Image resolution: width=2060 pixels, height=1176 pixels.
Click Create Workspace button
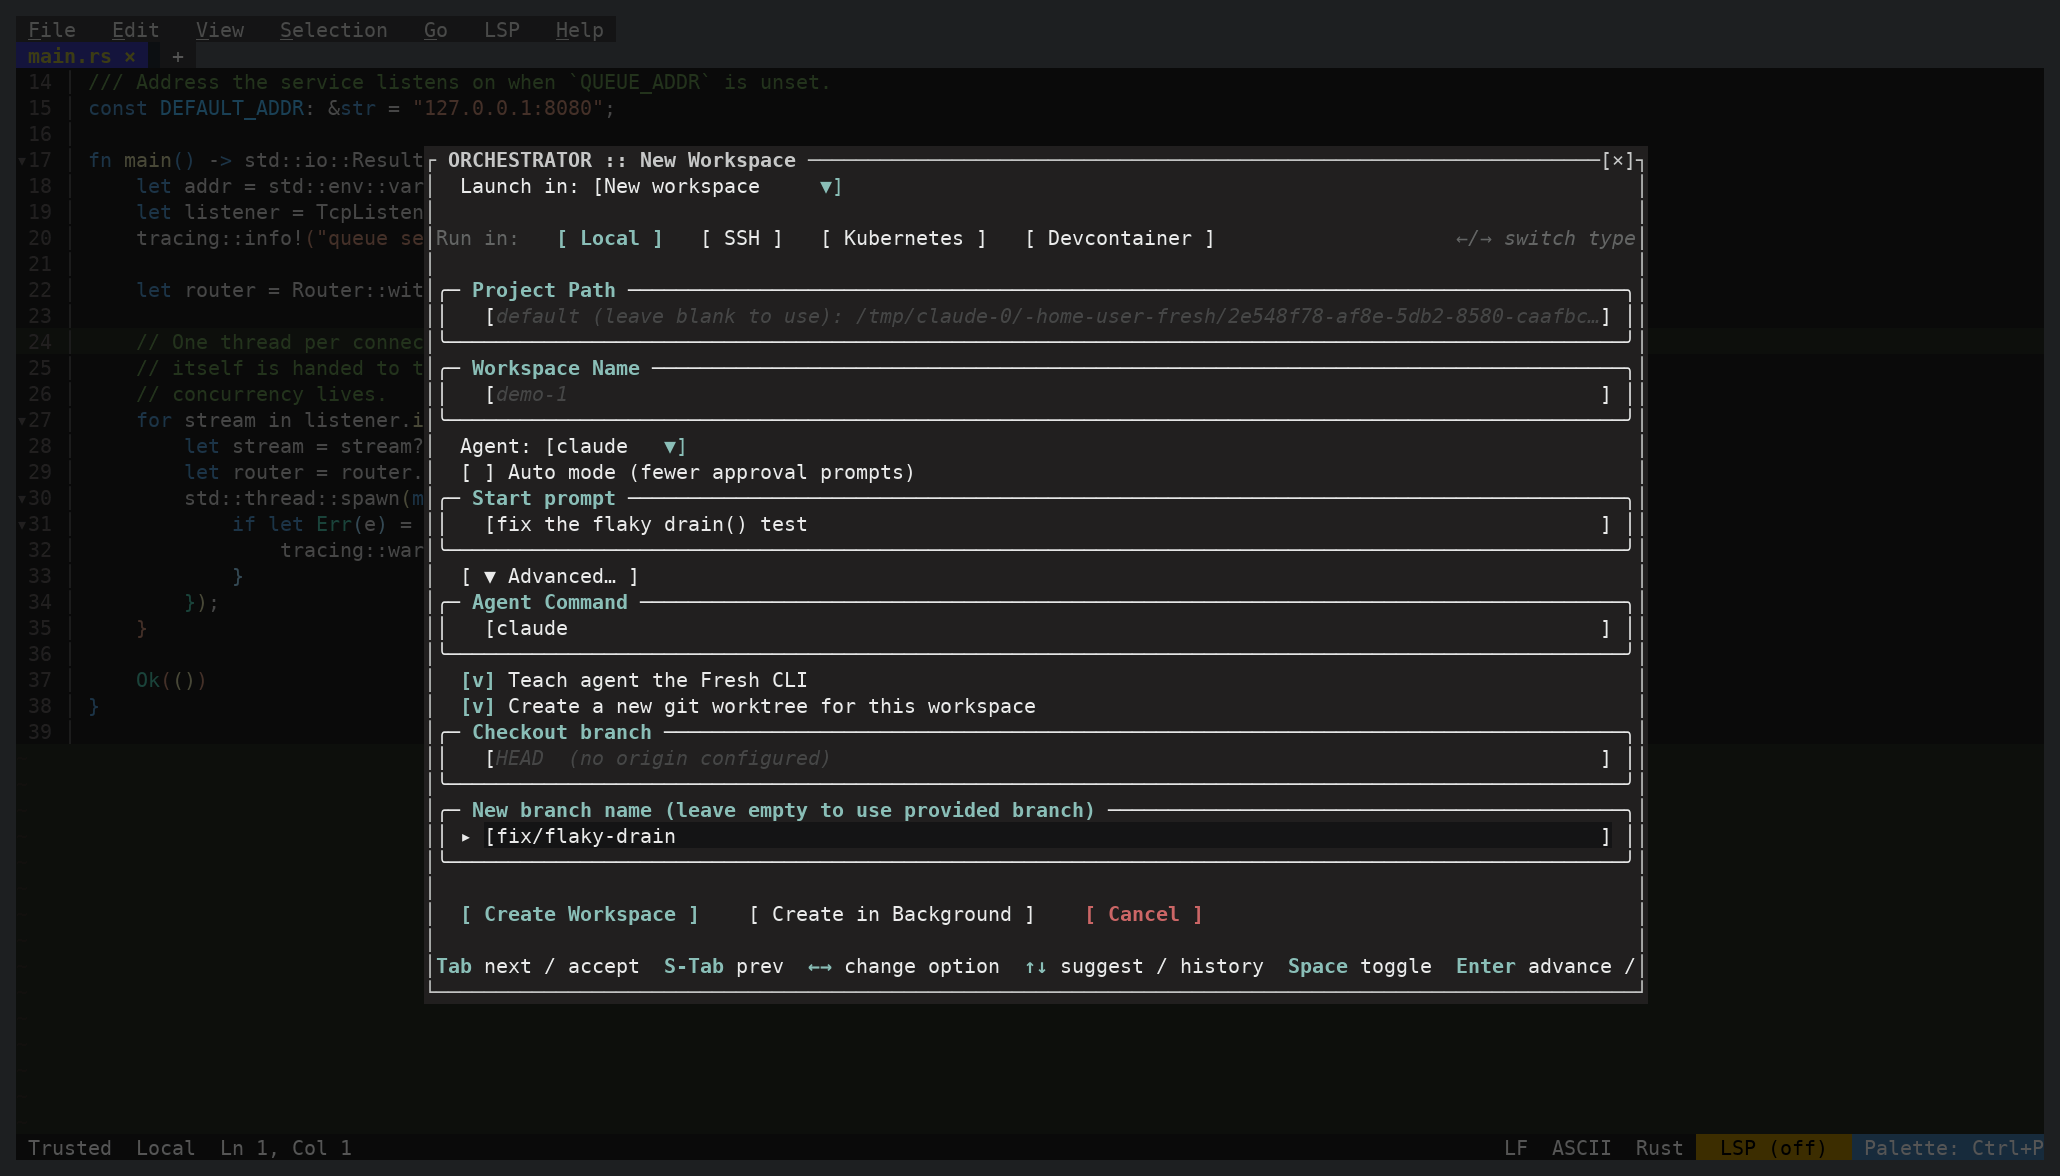[580, 914]
